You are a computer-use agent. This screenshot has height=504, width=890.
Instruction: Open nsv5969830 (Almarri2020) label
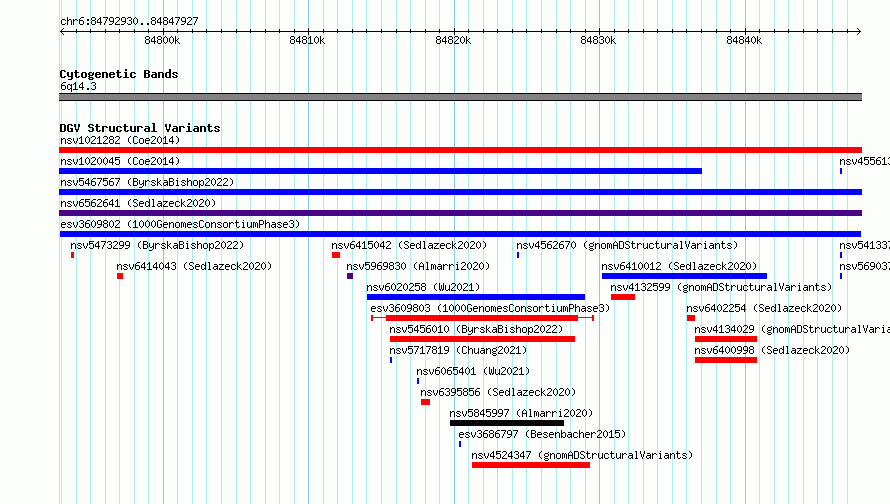(418, 266)
